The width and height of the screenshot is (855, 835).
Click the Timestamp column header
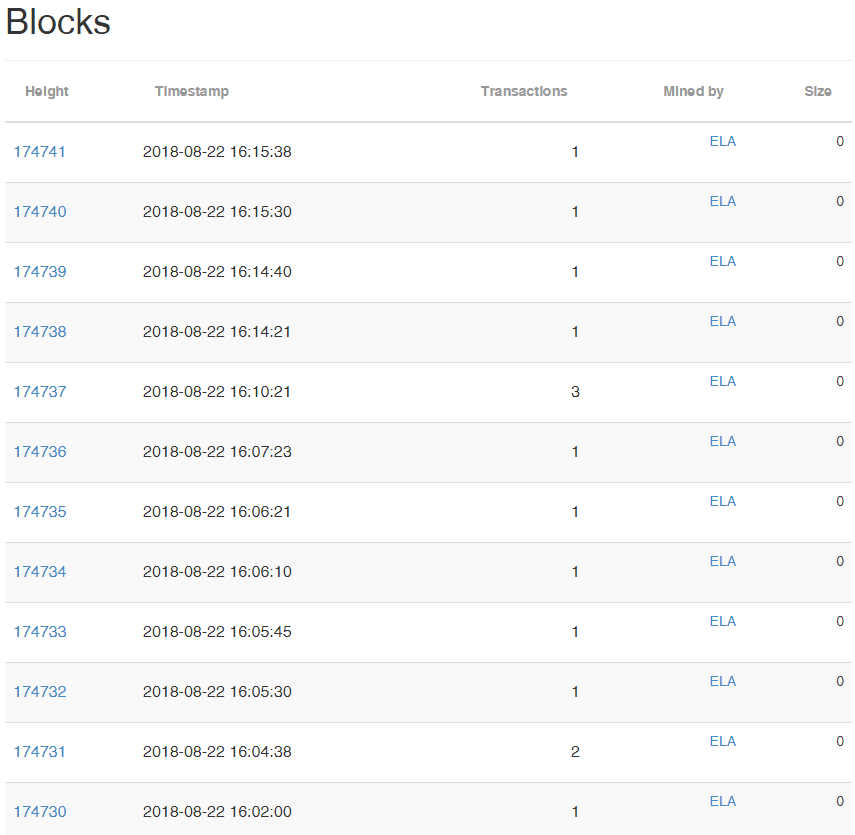click(x=192, y=92)
